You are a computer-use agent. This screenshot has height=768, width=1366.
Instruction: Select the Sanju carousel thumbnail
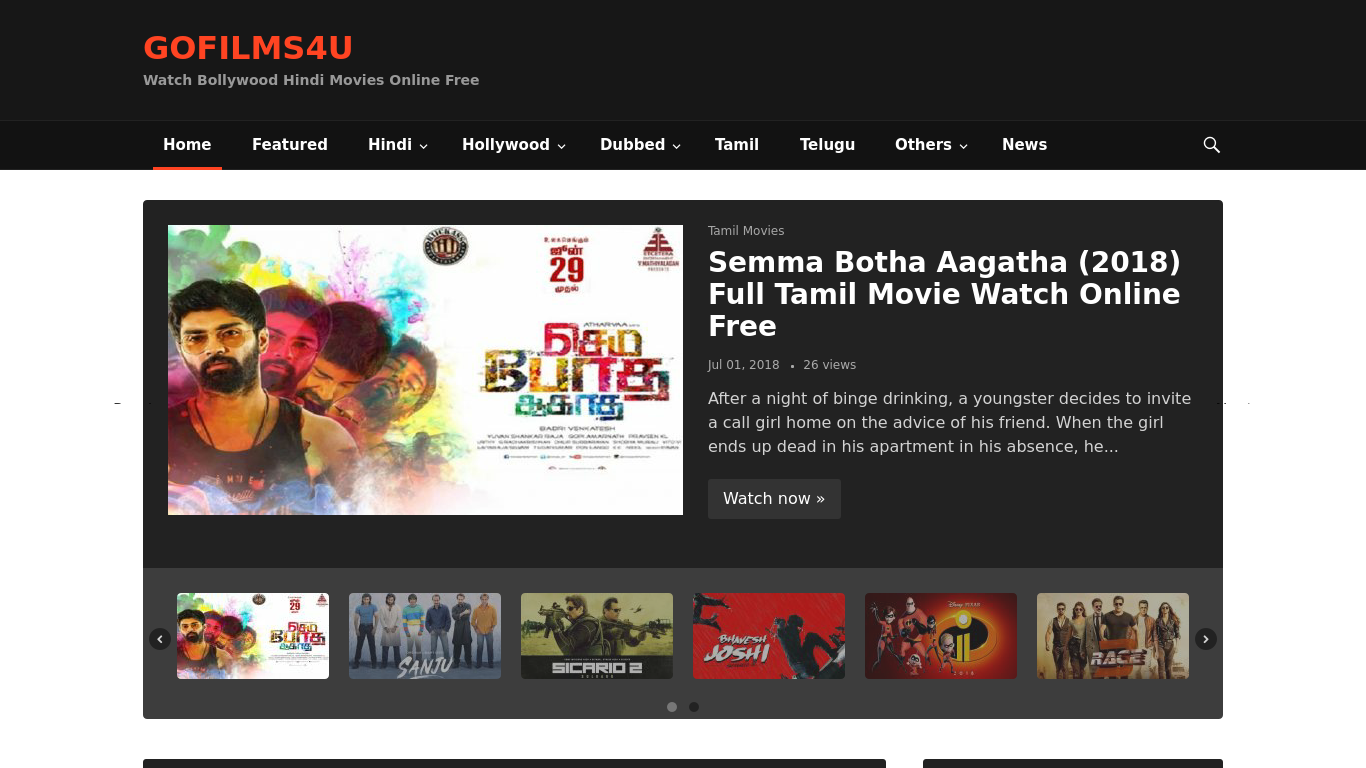tap(425, 636)
